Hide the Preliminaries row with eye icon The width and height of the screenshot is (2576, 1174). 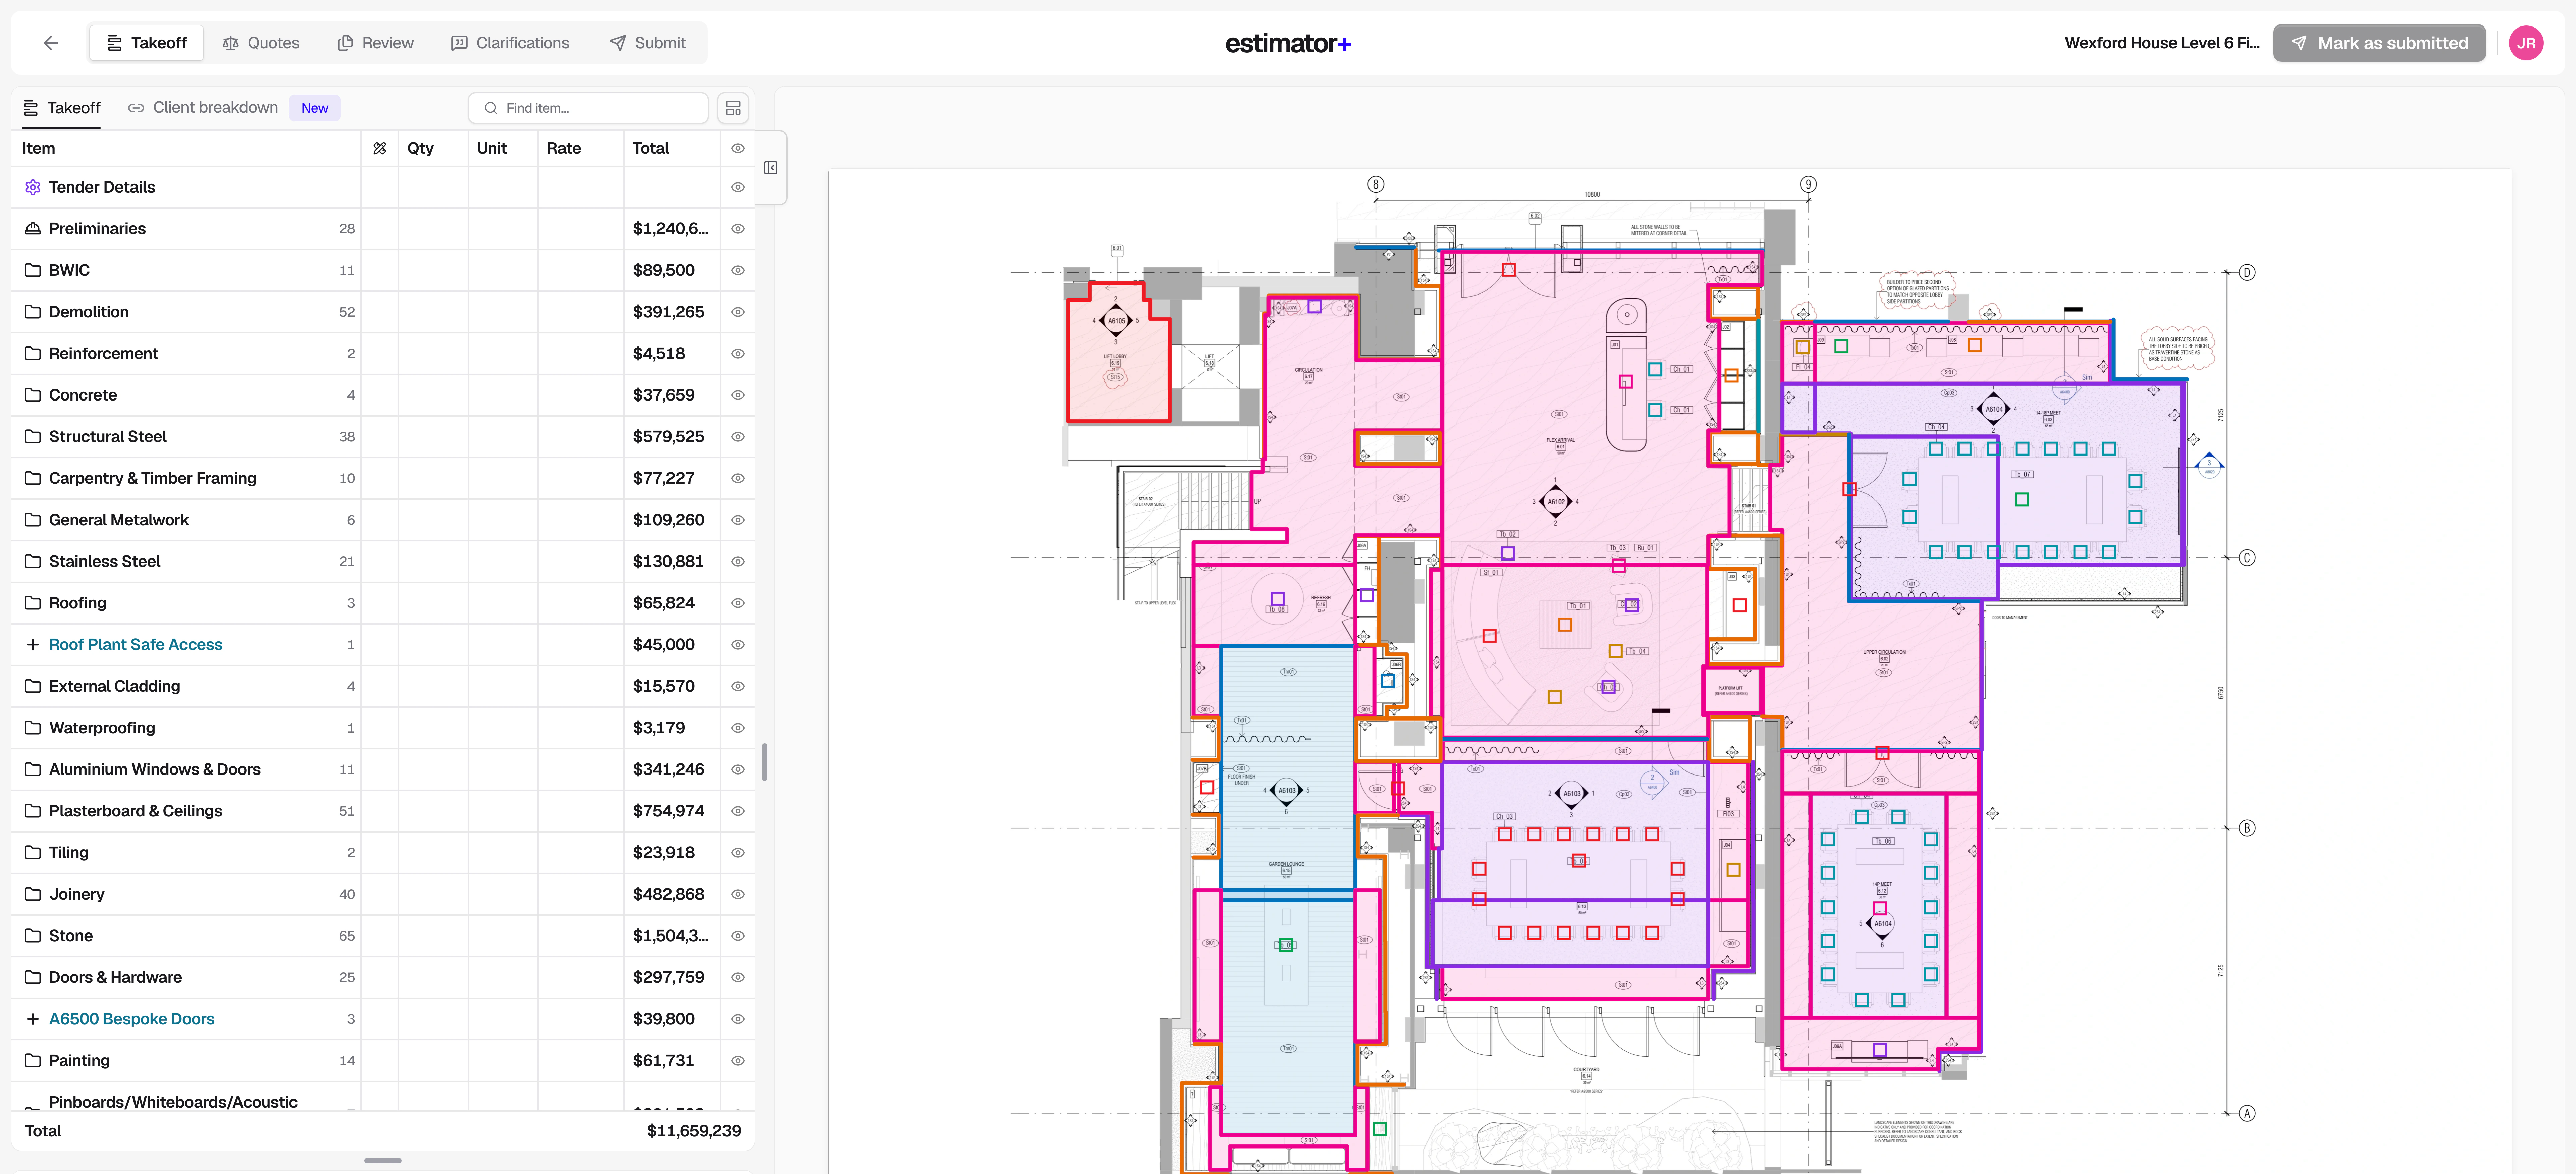[738, 229]
